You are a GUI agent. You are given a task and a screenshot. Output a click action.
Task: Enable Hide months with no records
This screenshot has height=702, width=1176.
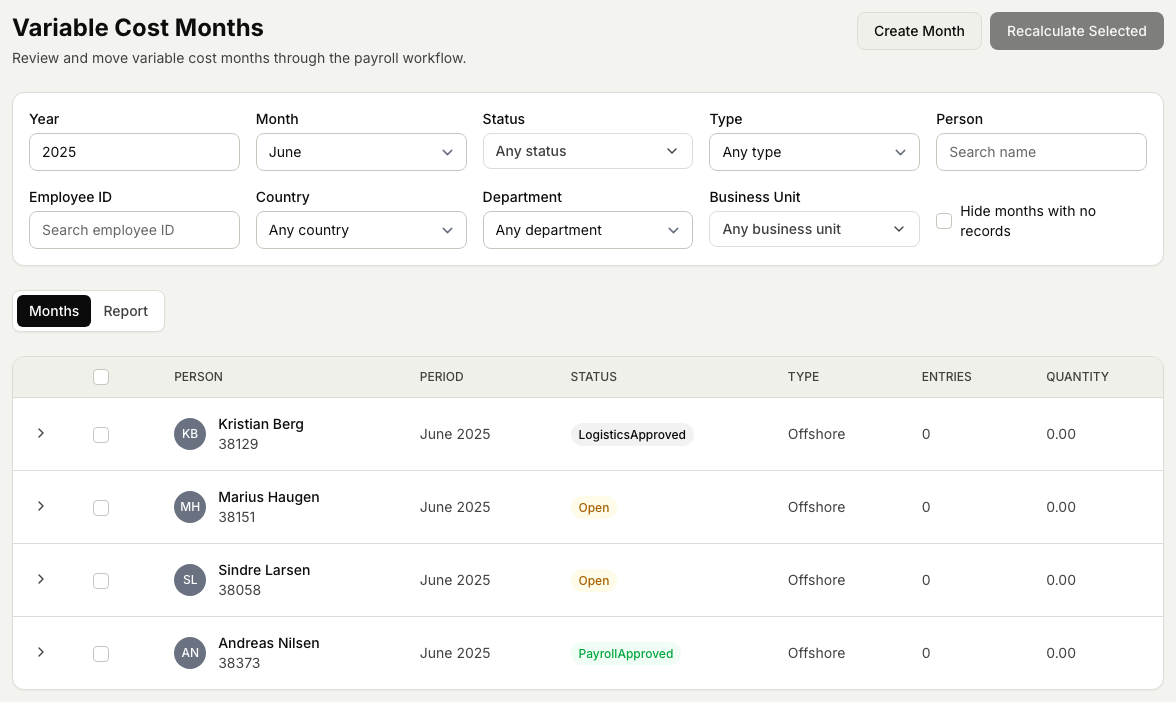pos(944,221)
